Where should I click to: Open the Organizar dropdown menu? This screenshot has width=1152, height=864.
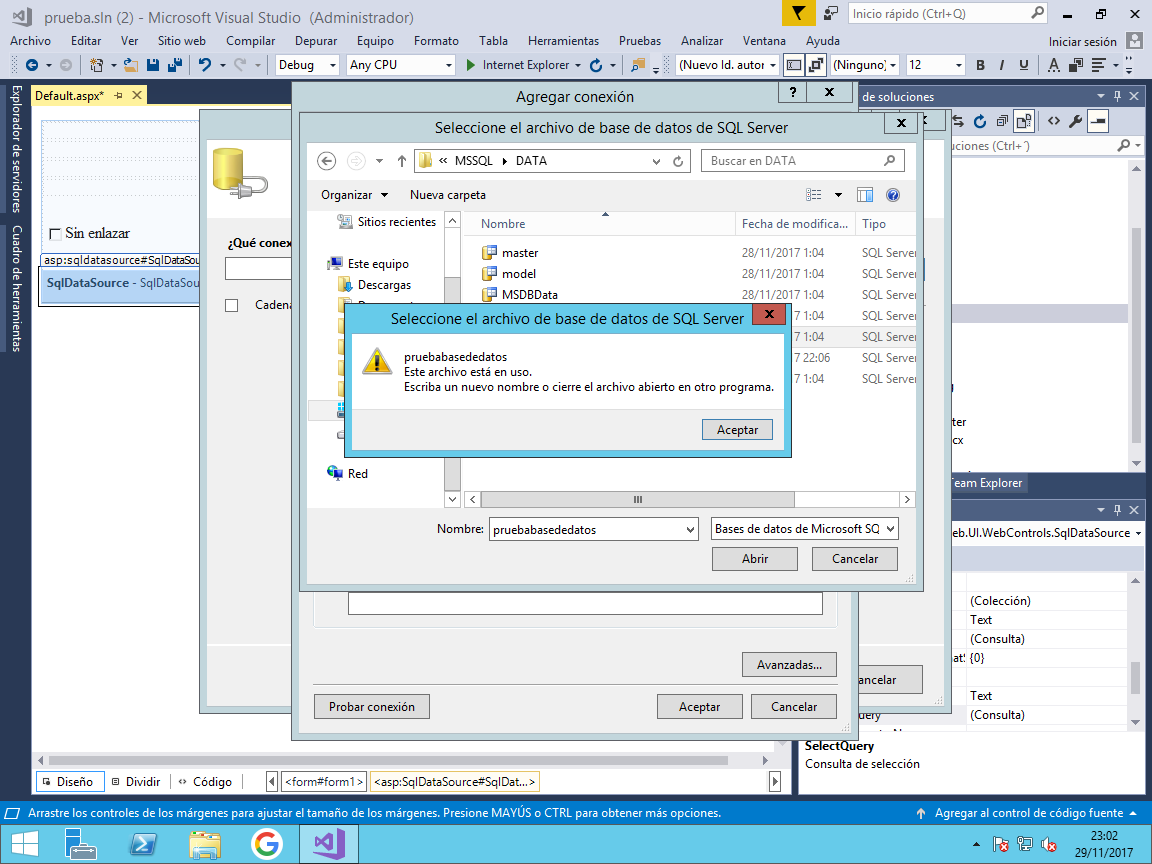354,195
